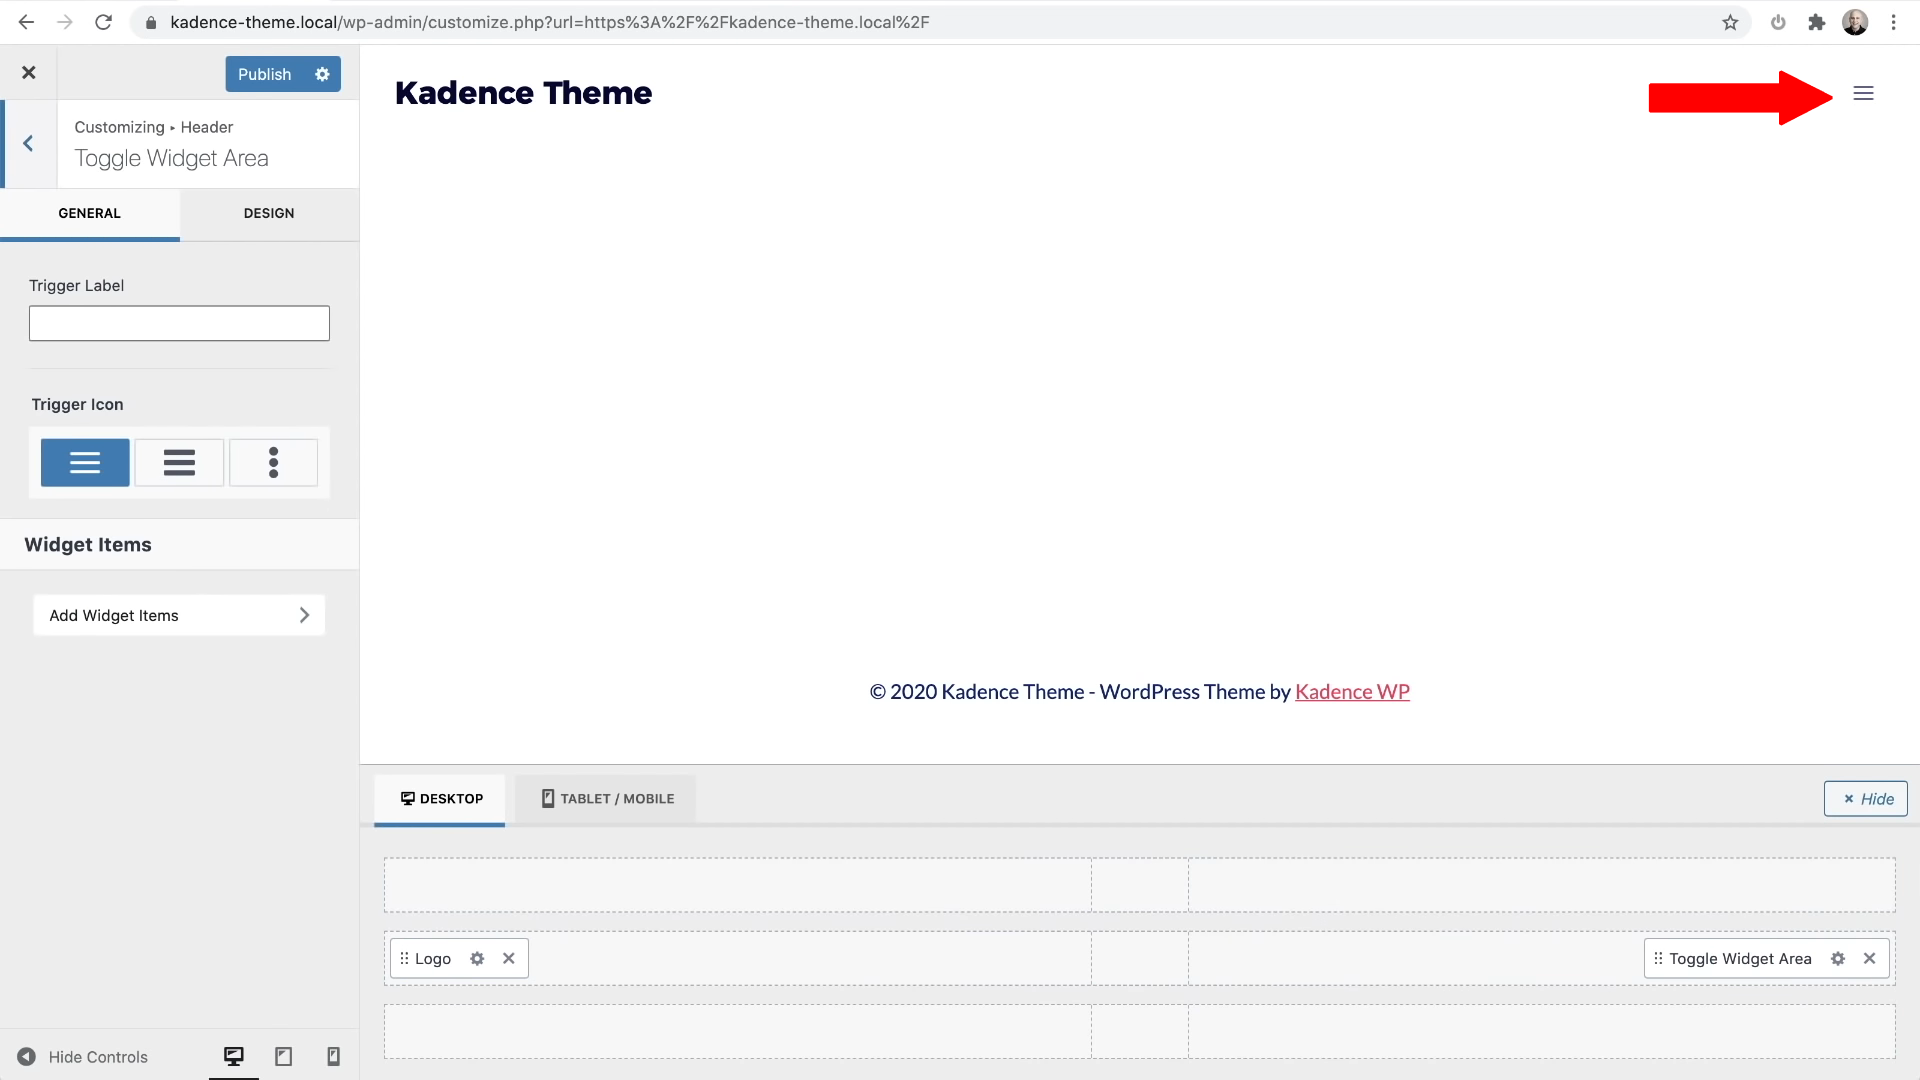The image size is (1920, 1080).
Task: Switch to Tablet / Mobile builder tab
Action: pyautogui.click(x=607, y=798)
